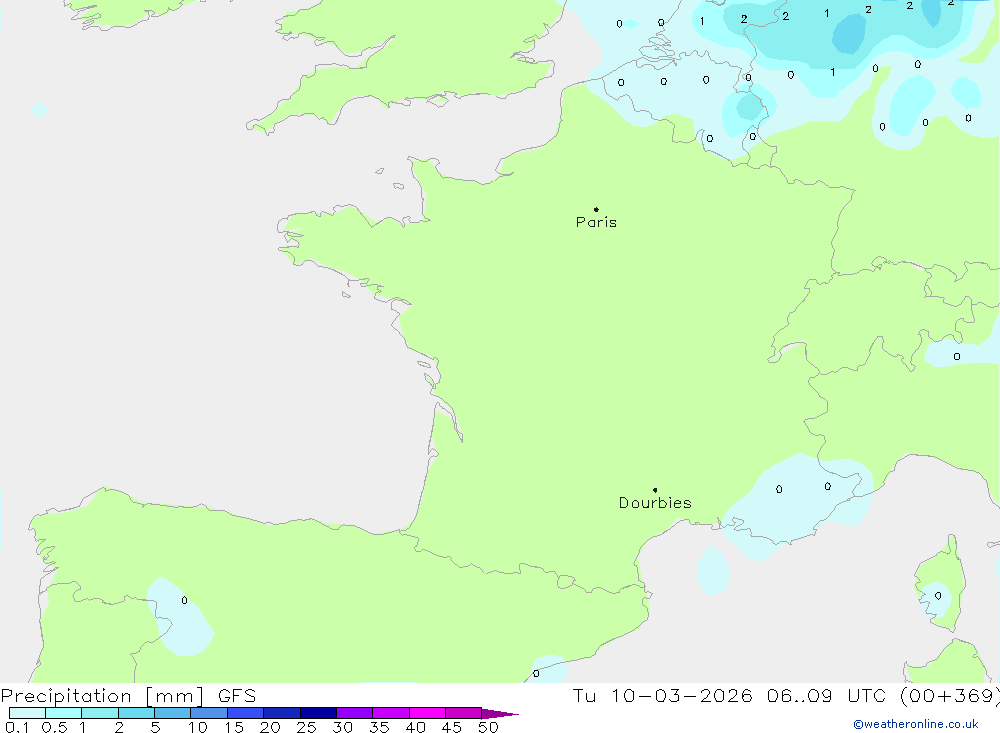Select the 45–50 mm legend color swatch
This screenshot has height=733, width=1000.
tap(464, 713)
